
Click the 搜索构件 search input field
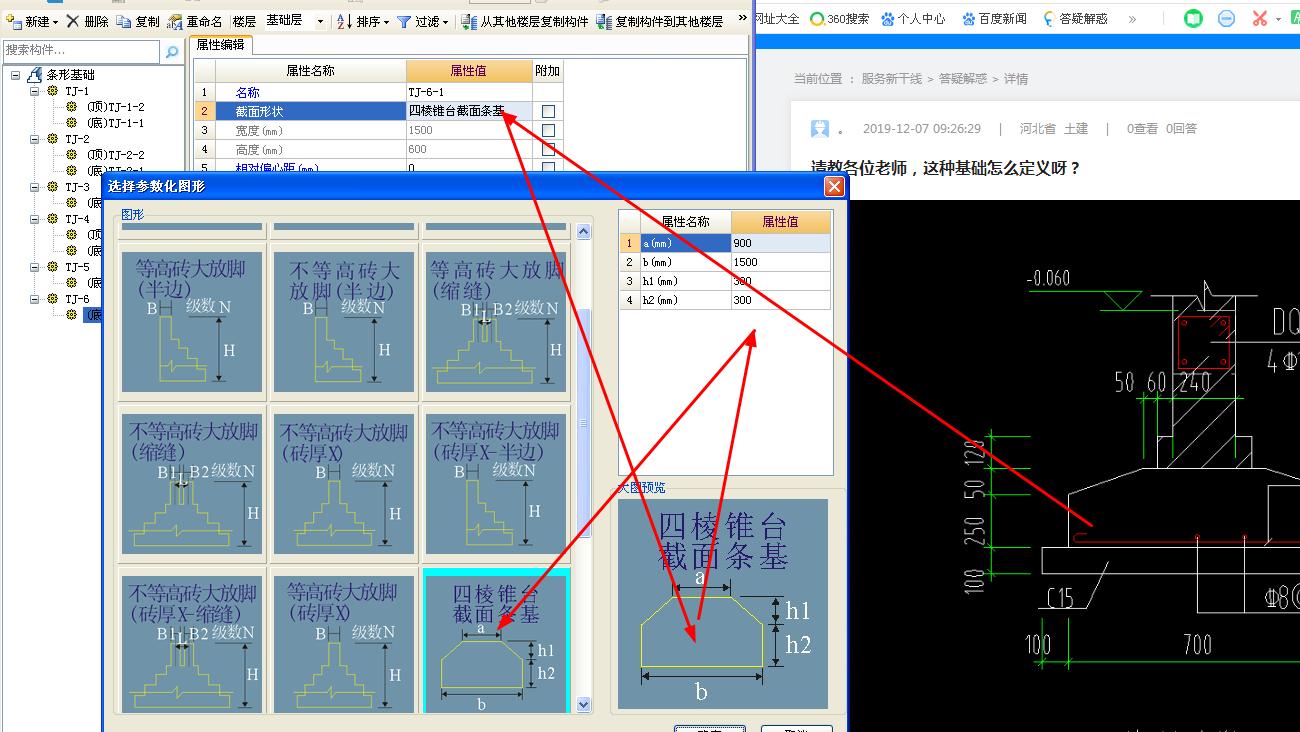[x=80, y=51]
